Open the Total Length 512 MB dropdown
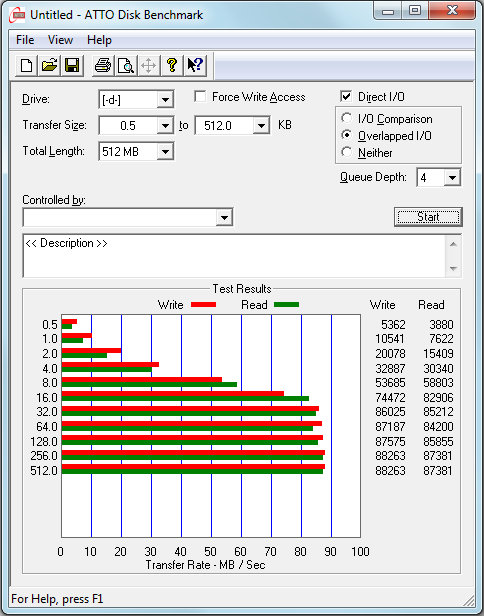Image resolution: width=484 pixels, height=616 pixels. 165,151
